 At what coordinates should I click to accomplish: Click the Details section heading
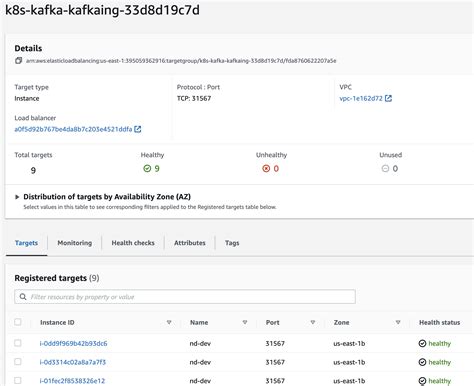pos(28,48)
